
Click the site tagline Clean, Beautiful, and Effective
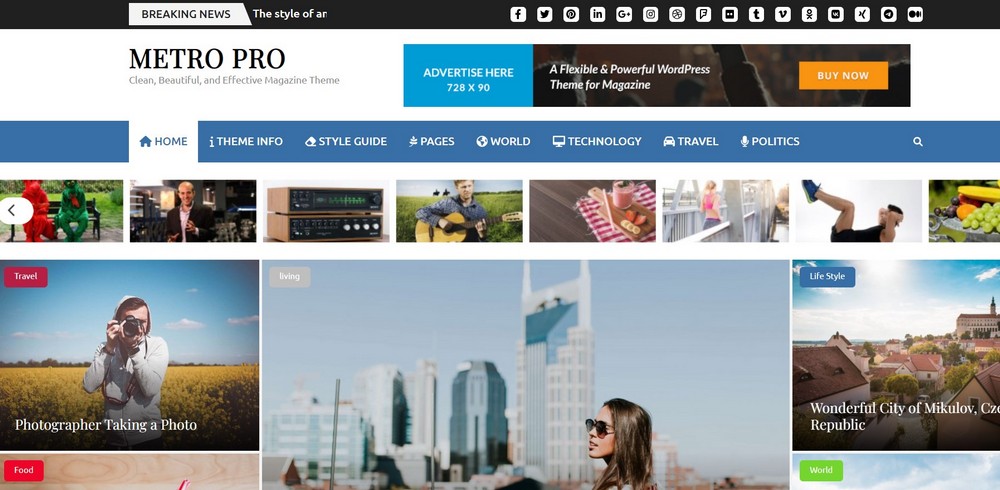pyautogui.click(x=234, y=80)
